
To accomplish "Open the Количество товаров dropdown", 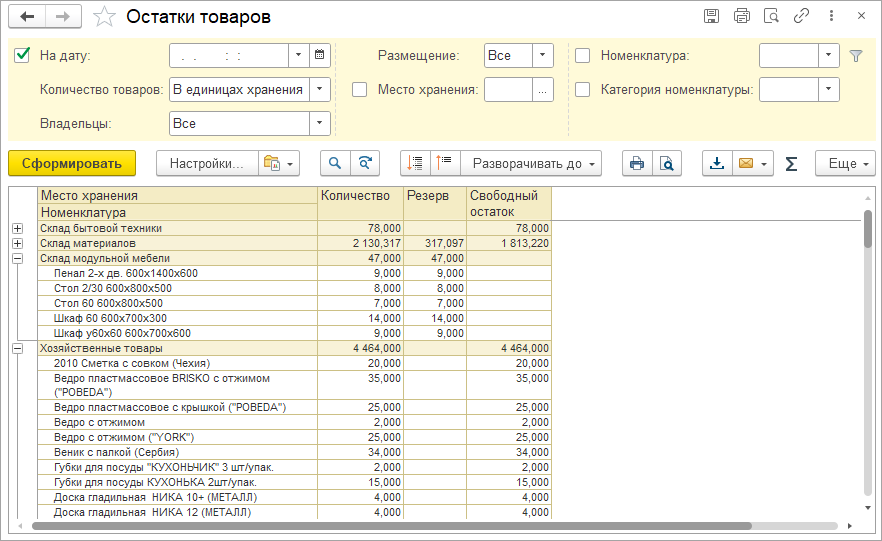I will click(x=319, y=90).
